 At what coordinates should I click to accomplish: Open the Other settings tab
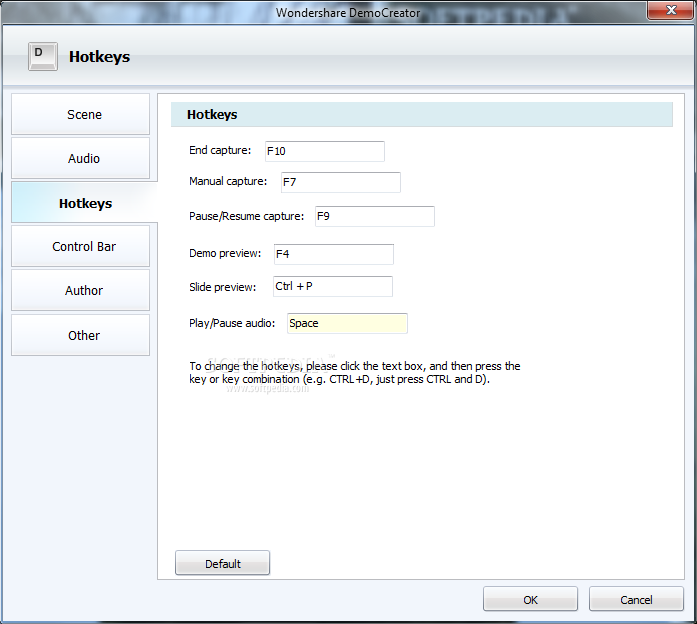[80, 335]
